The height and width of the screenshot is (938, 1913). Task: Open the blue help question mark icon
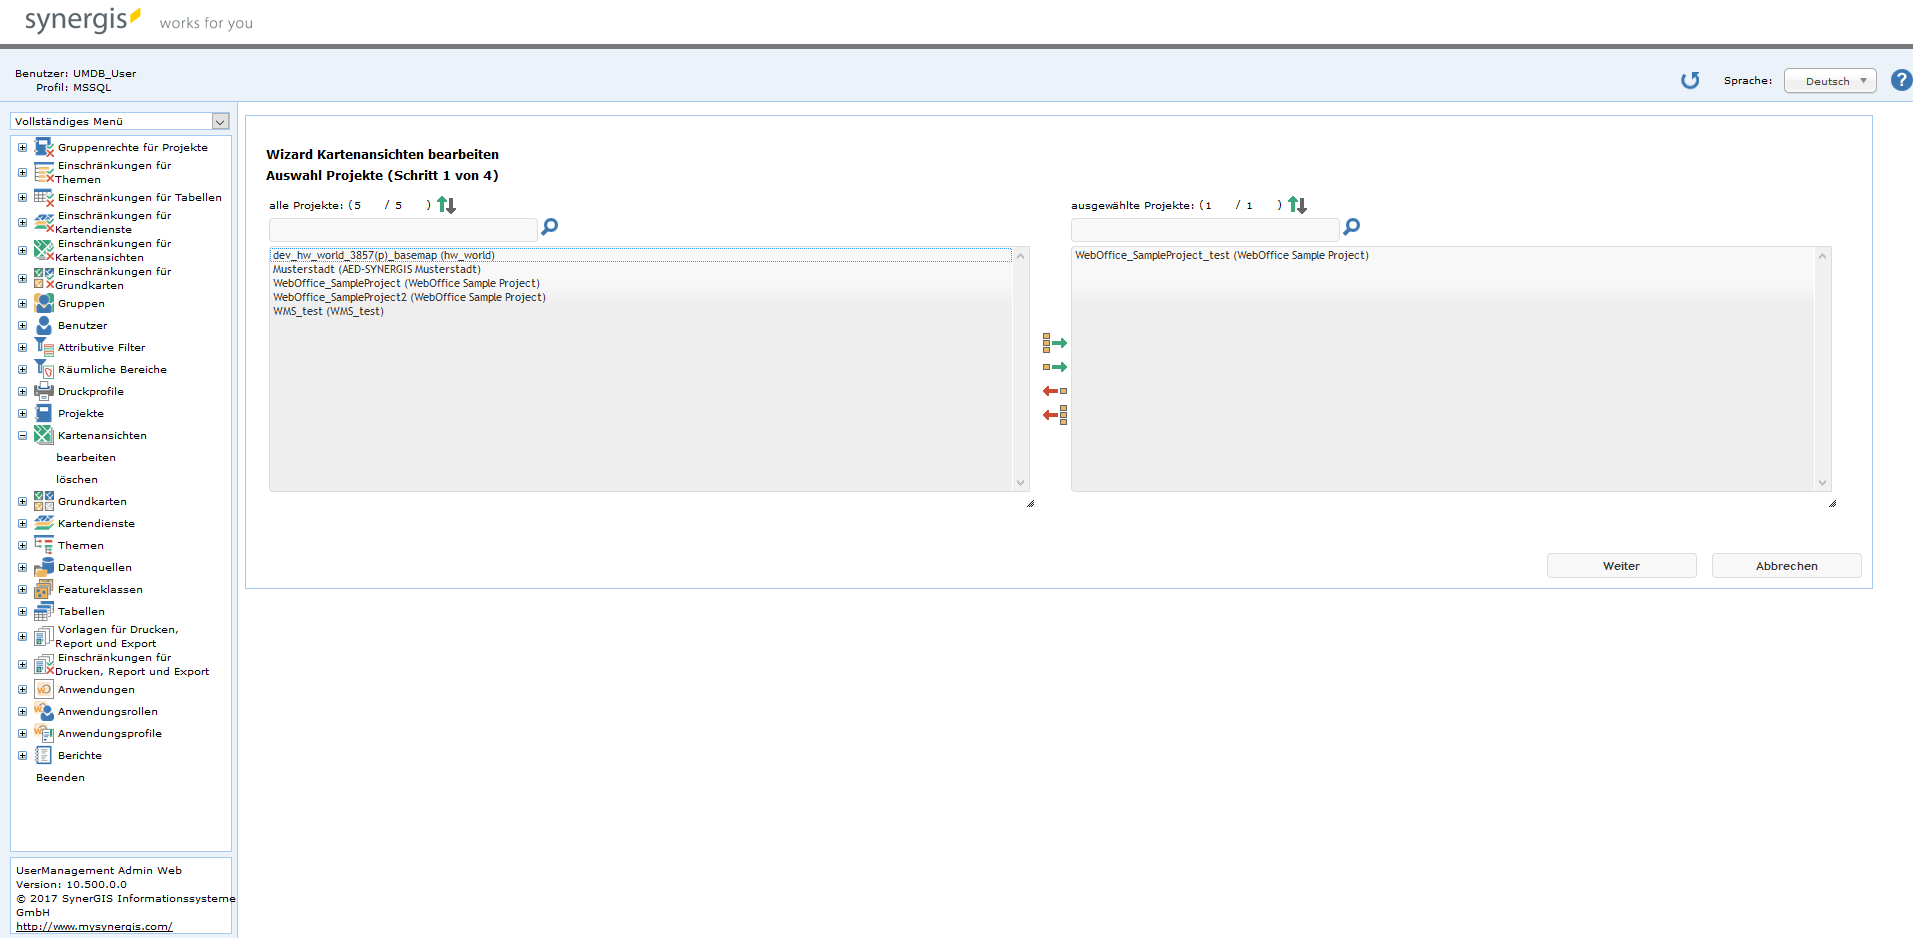[x=1901, y=81]
